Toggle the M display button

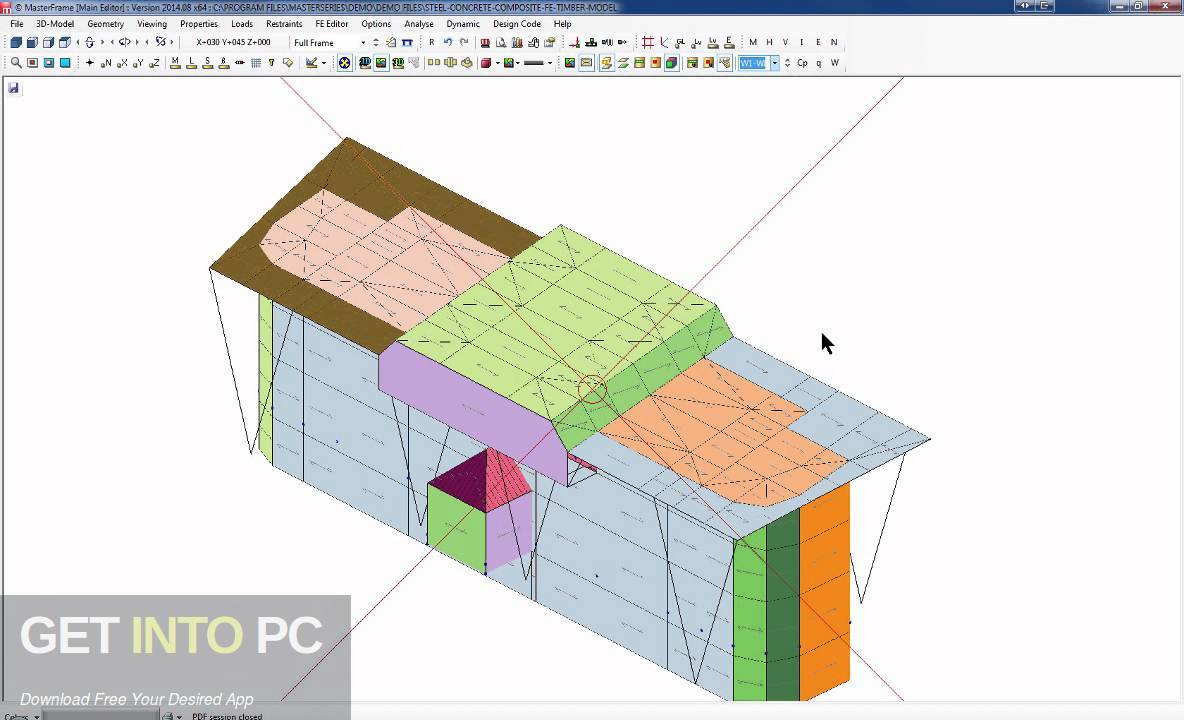pyautogui.click(x=753, y=42)
